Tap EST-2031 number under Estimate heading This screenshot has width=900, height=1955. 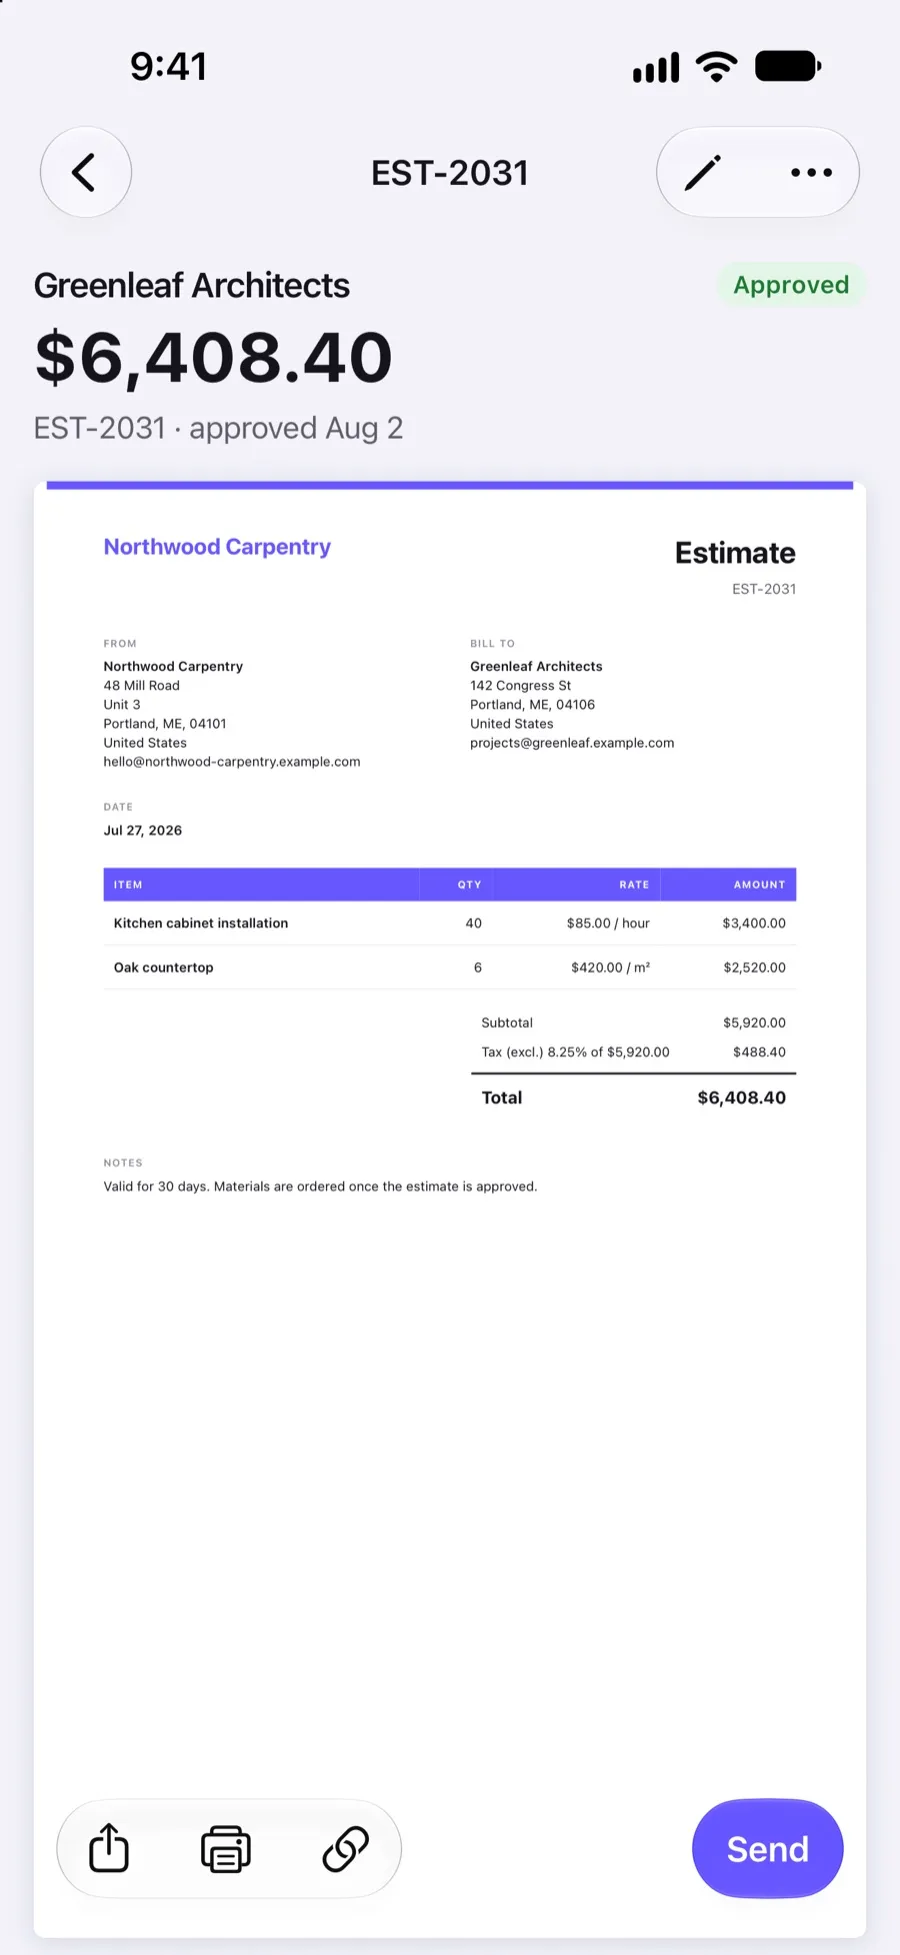[764, 589]
